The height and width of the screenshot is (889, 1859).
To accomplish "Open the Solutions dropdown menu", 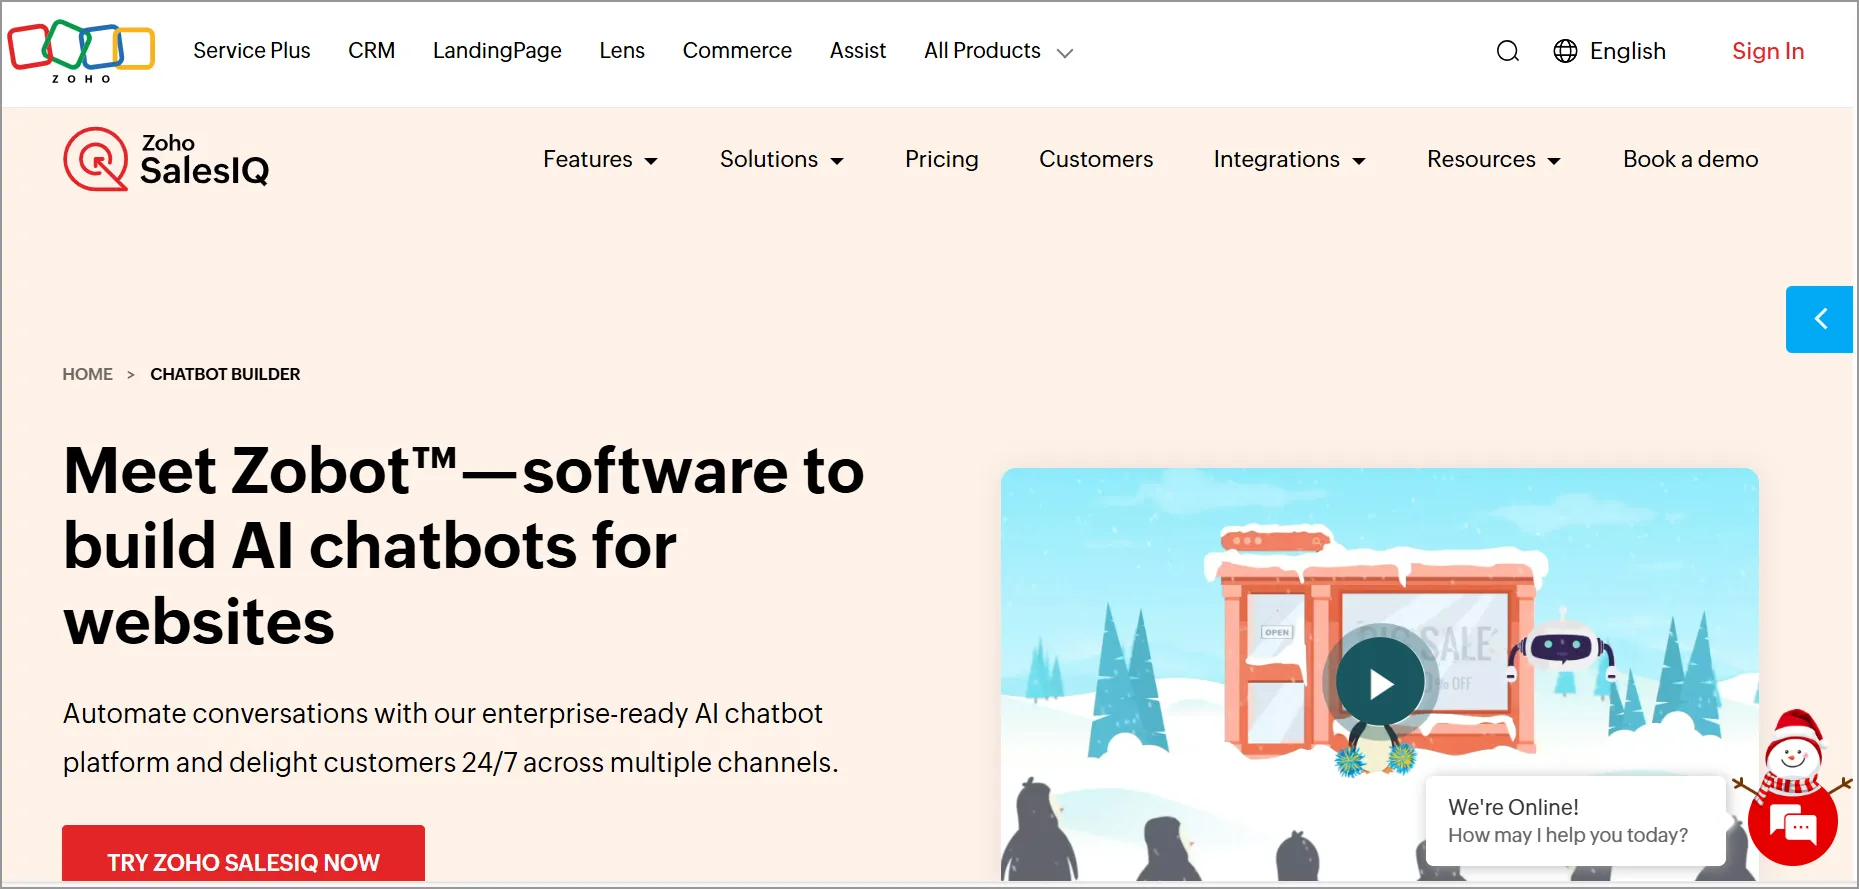I will pos(782,159).
